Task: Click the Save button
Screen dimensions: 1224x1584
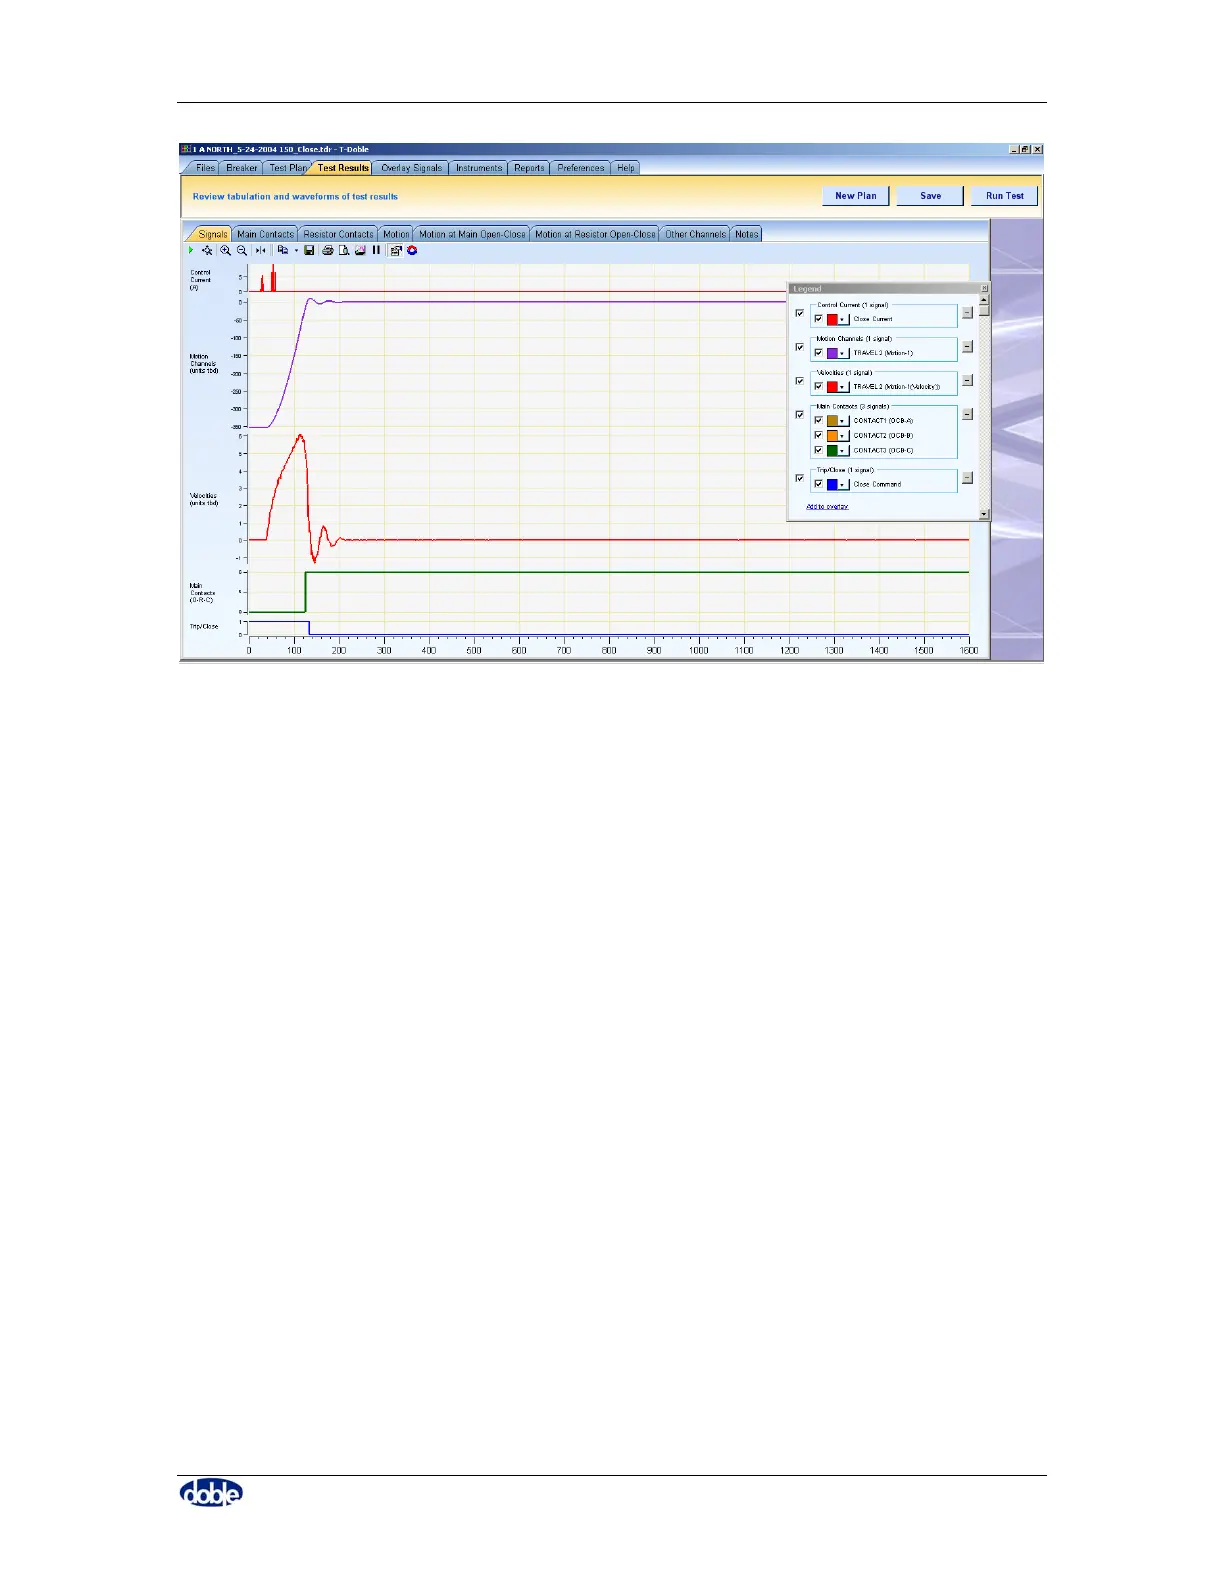Action: [x=930, y=196]
